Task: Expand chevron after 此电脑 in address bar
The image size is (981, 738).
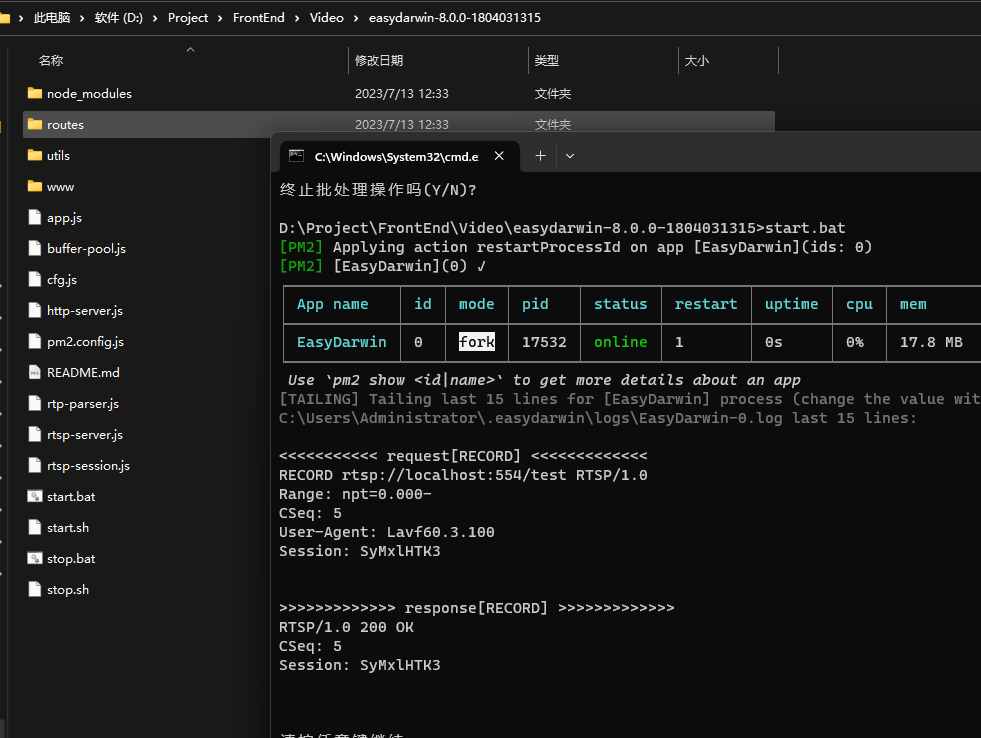Action: [82, 18]
